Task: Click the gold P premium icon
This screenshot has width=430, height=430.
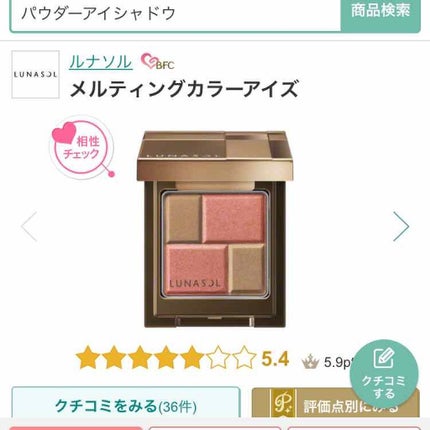Action: coord(283,403)
